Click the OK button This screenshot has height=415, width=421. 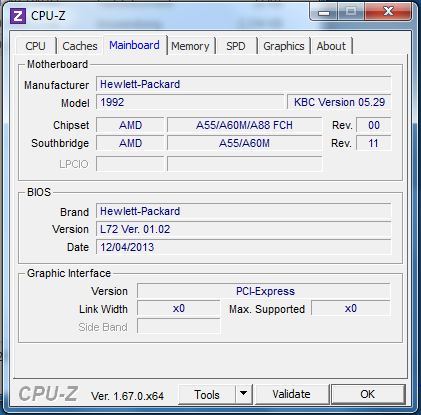pos(368,394)
